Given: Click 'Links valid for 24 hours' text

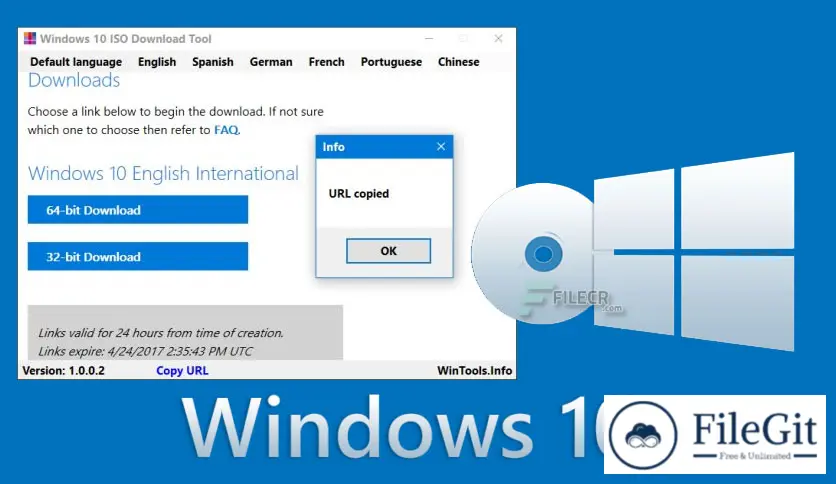Looking at the screenshot, I should coord(160,333).
